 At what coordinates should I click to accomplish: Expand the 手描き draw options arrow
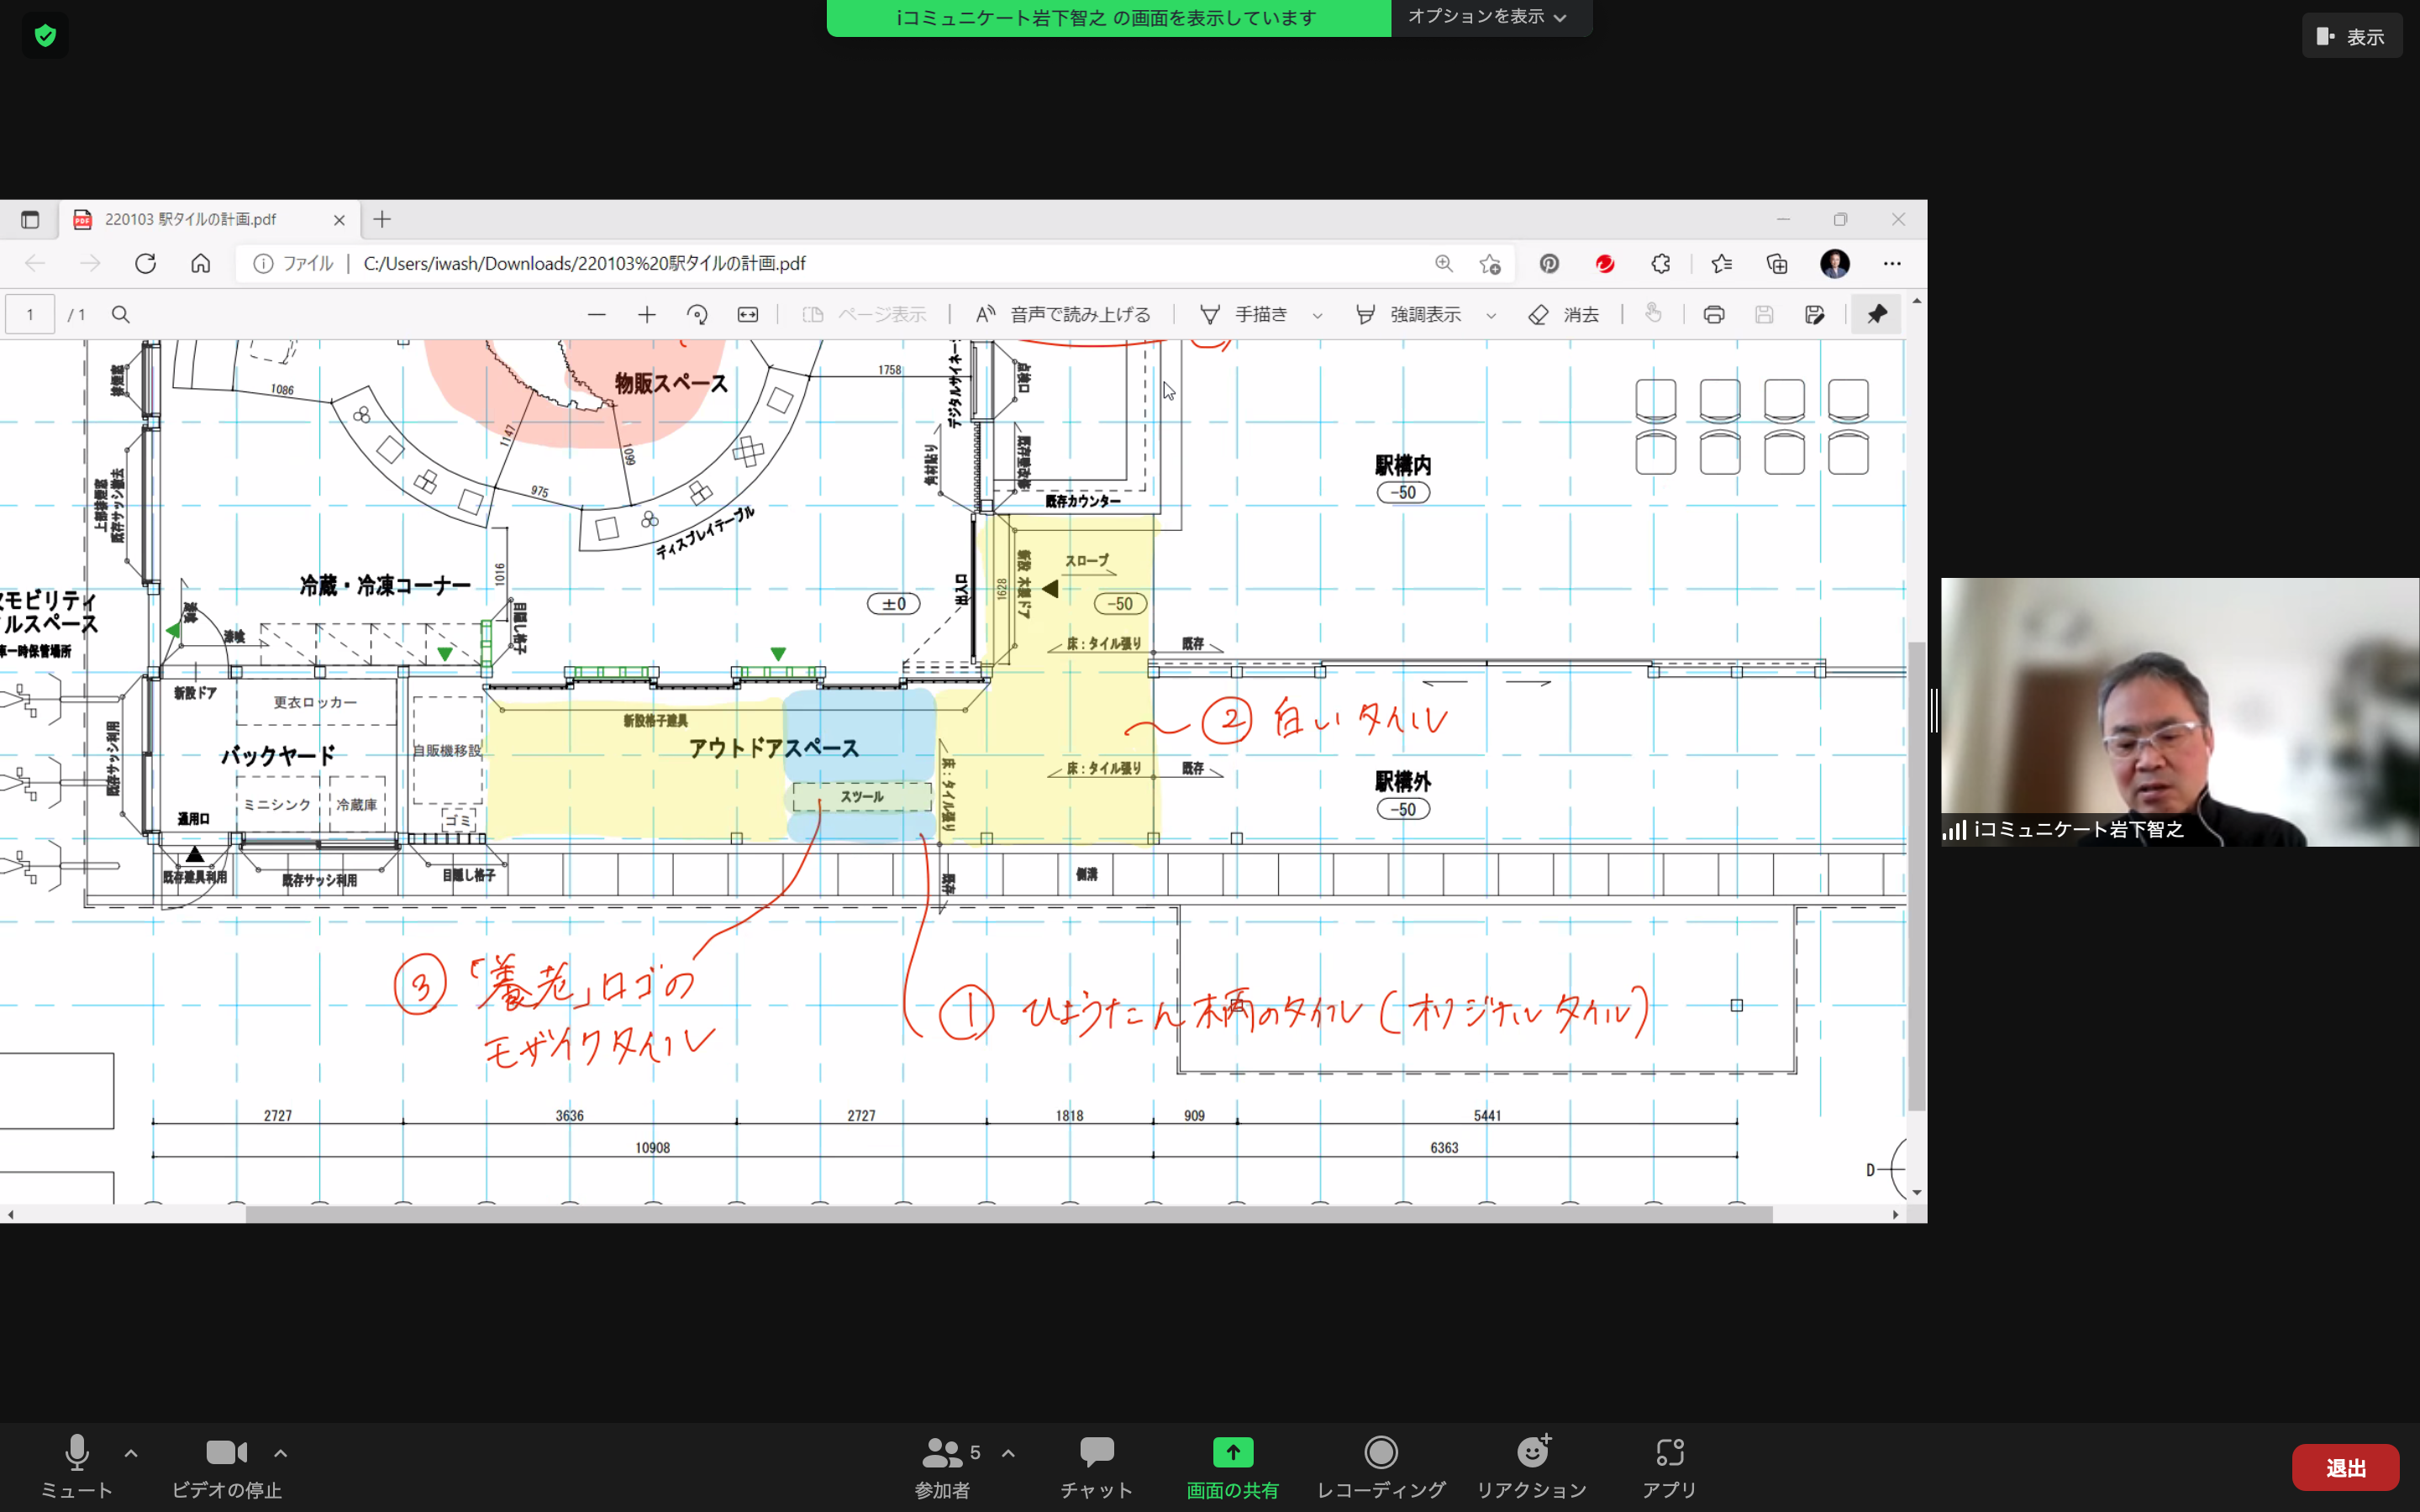1318,316
